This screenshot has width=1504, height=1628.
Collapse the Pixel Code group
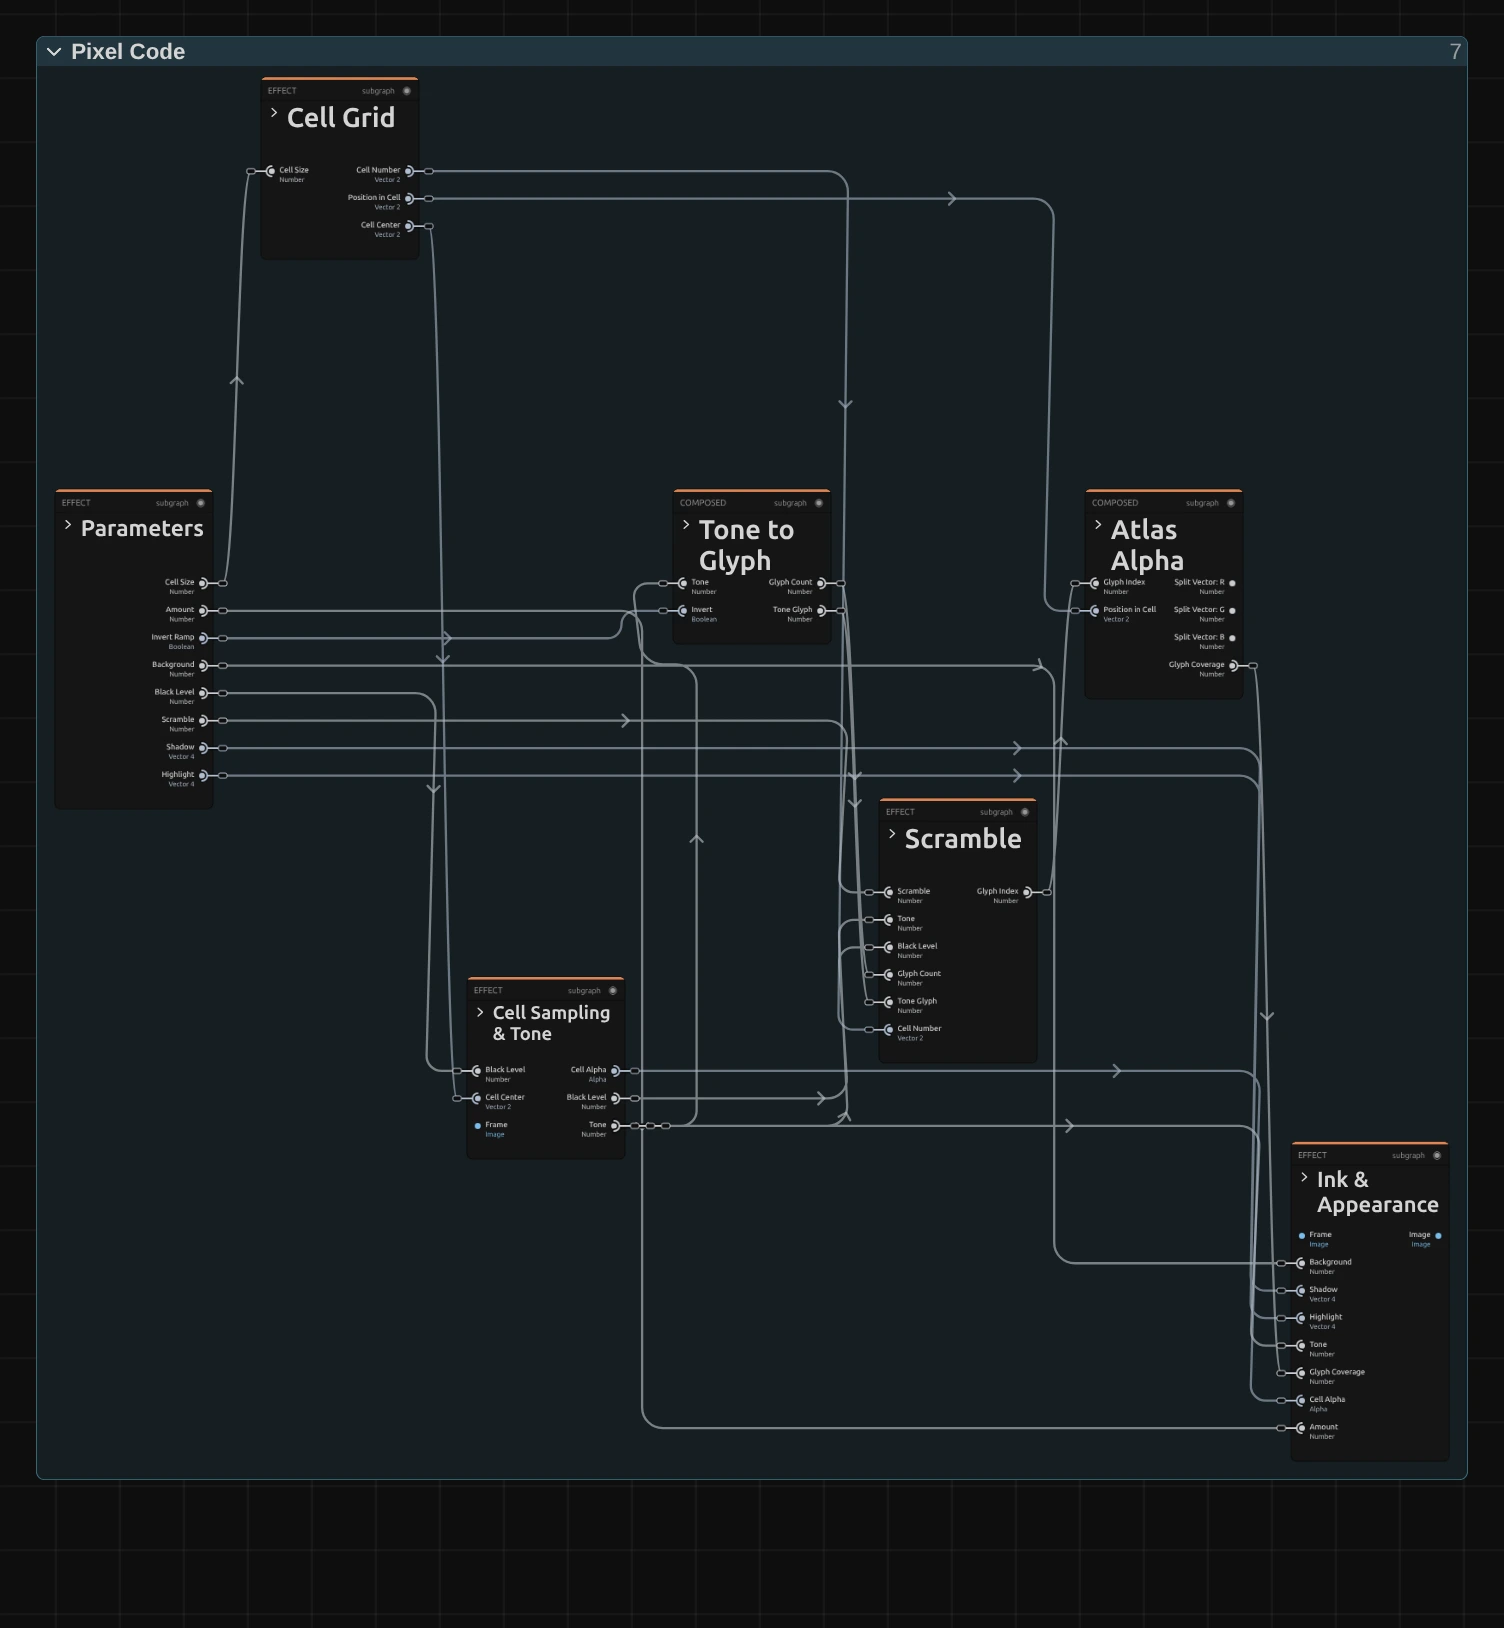click(54, 52)
